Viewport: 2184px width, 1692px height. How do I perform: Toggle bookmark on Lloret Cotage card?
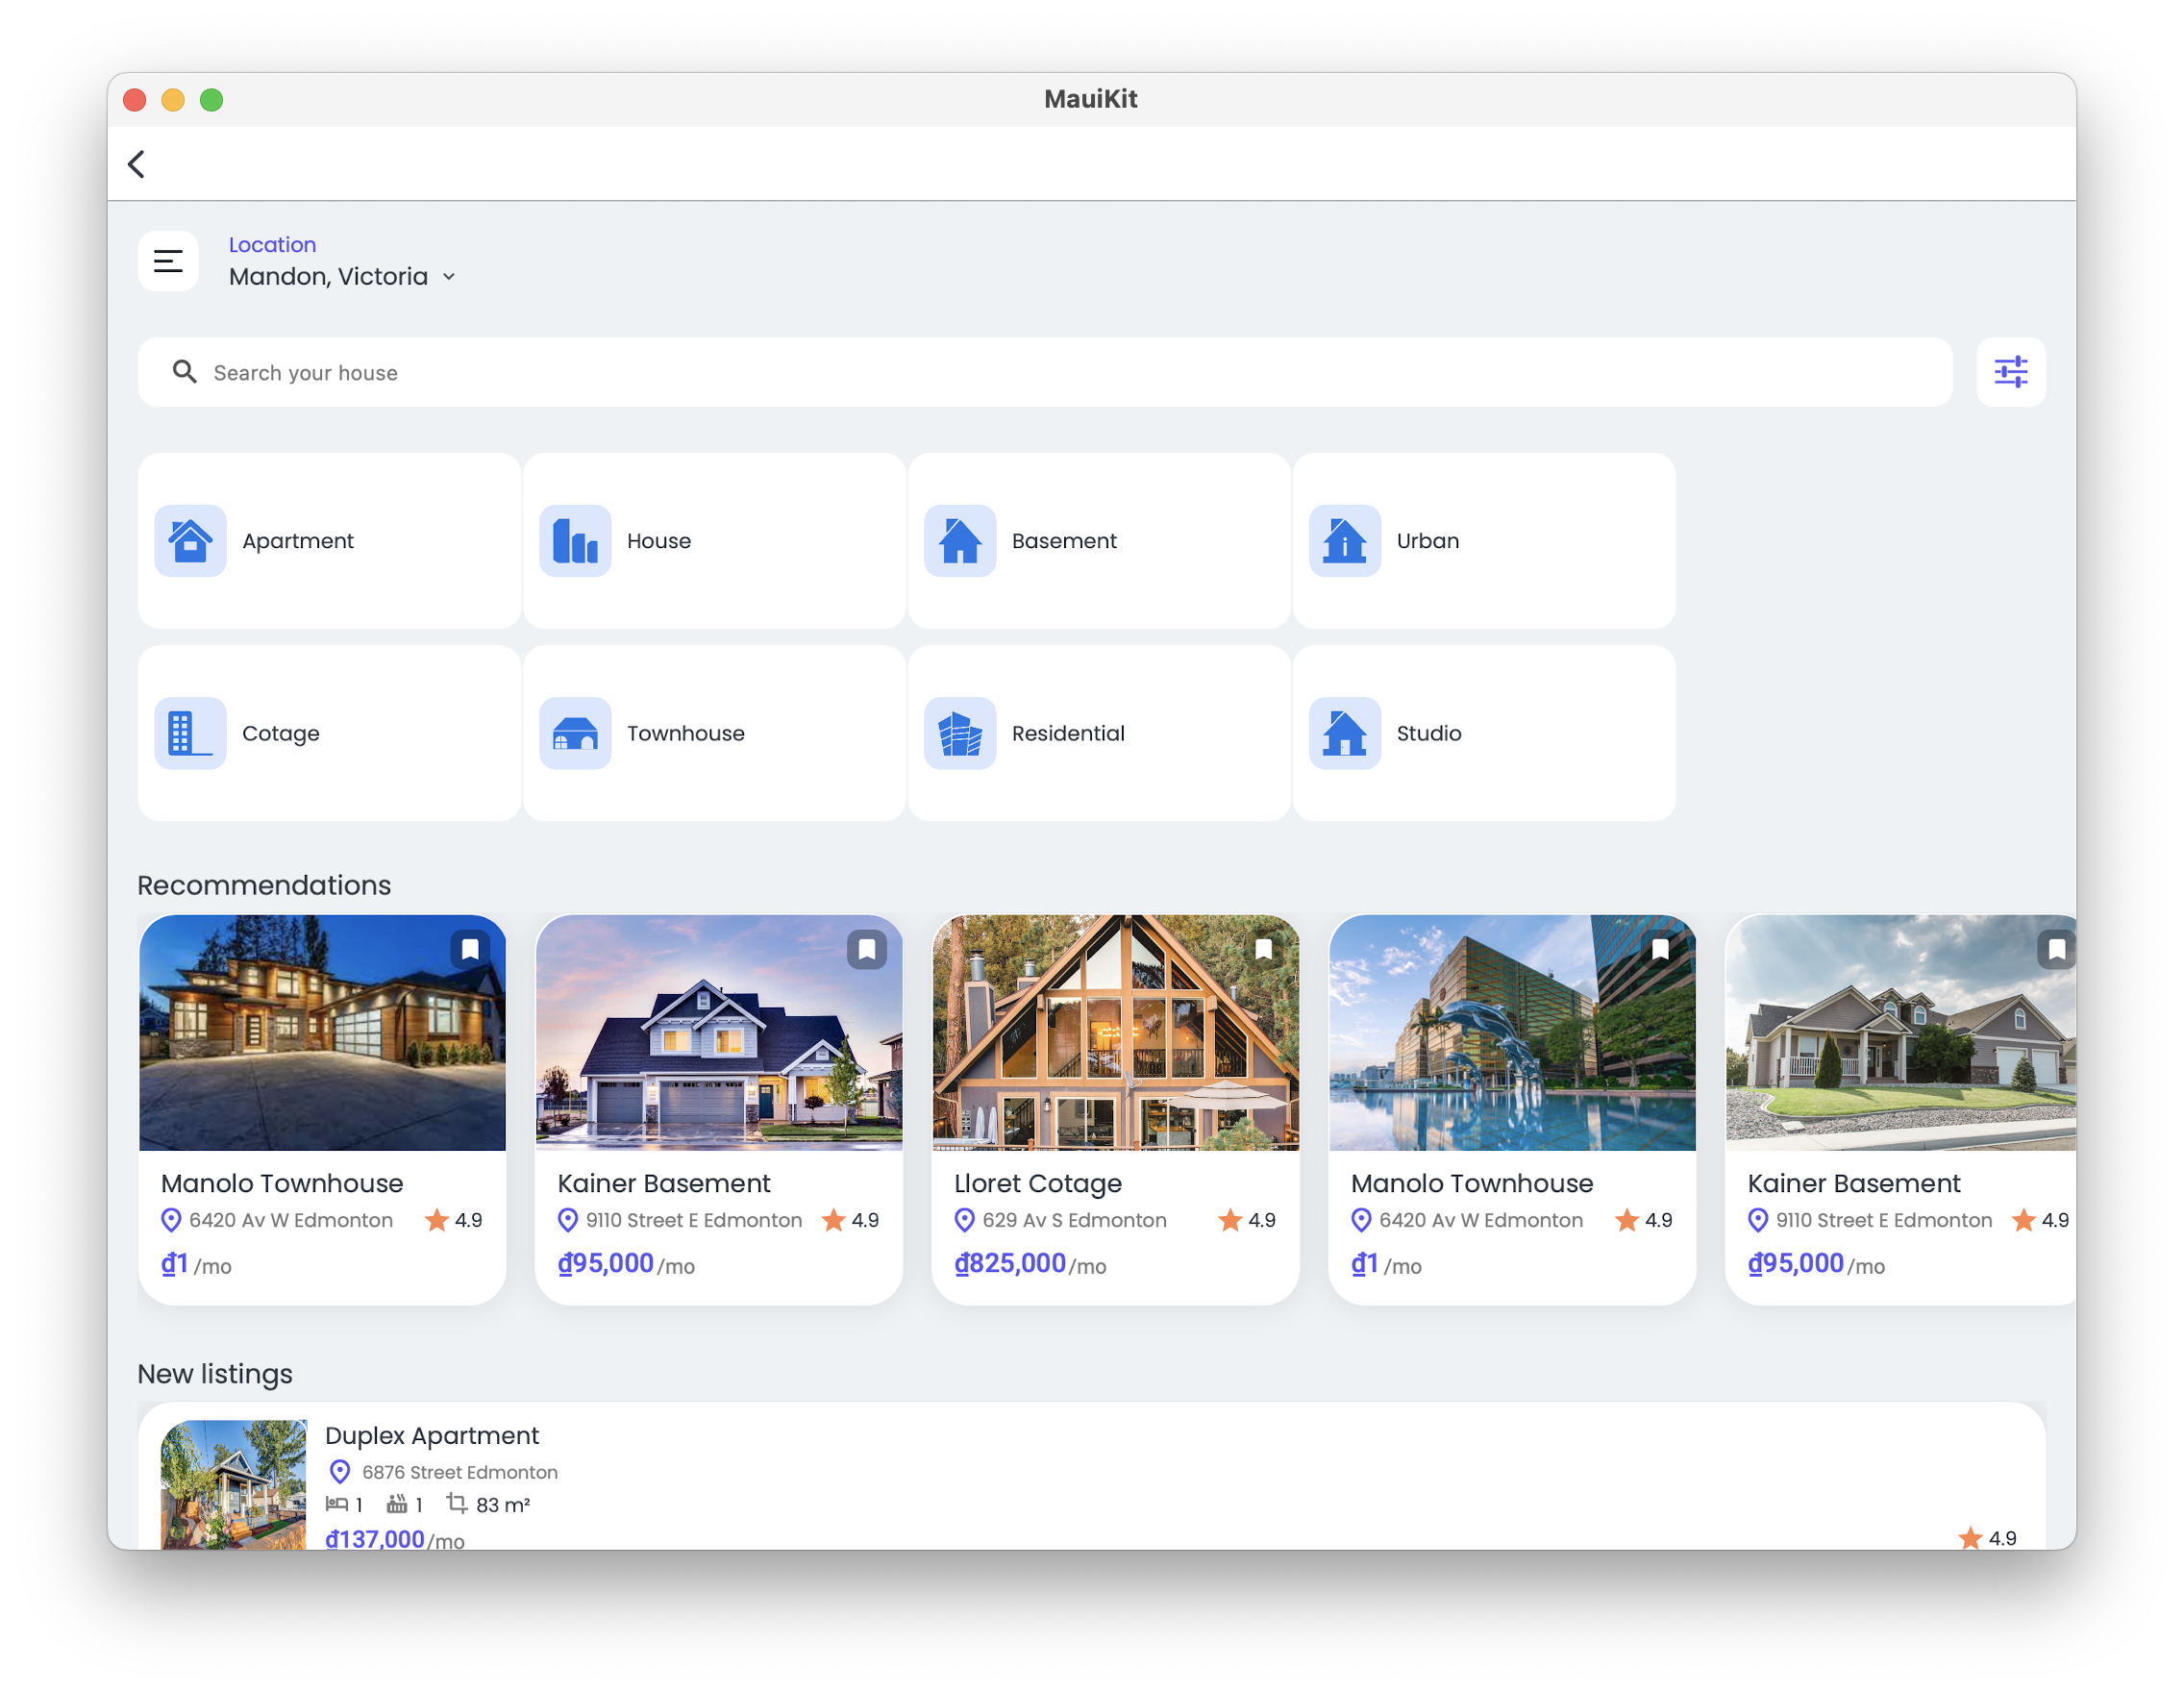(x=1263, y=948)
